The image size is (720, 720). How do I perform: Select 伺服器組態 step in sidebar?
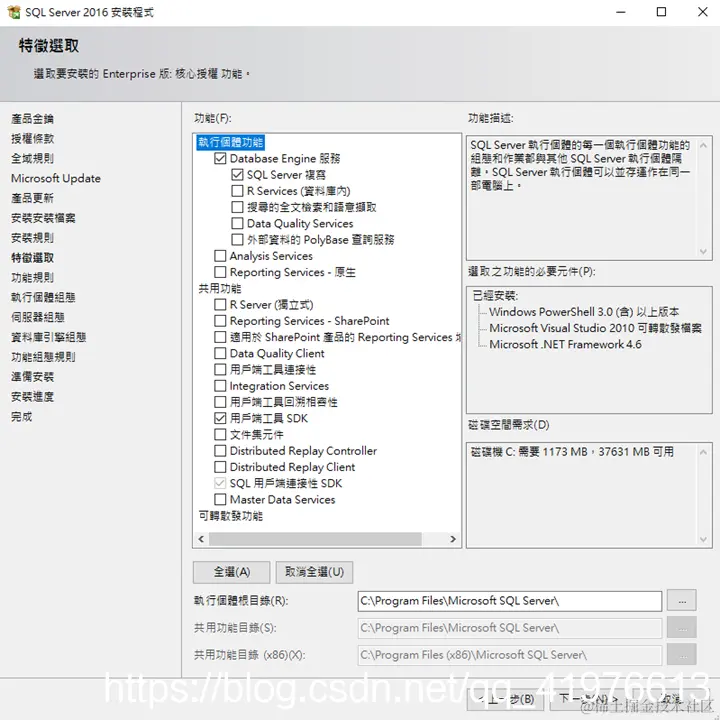pos(38,317)
